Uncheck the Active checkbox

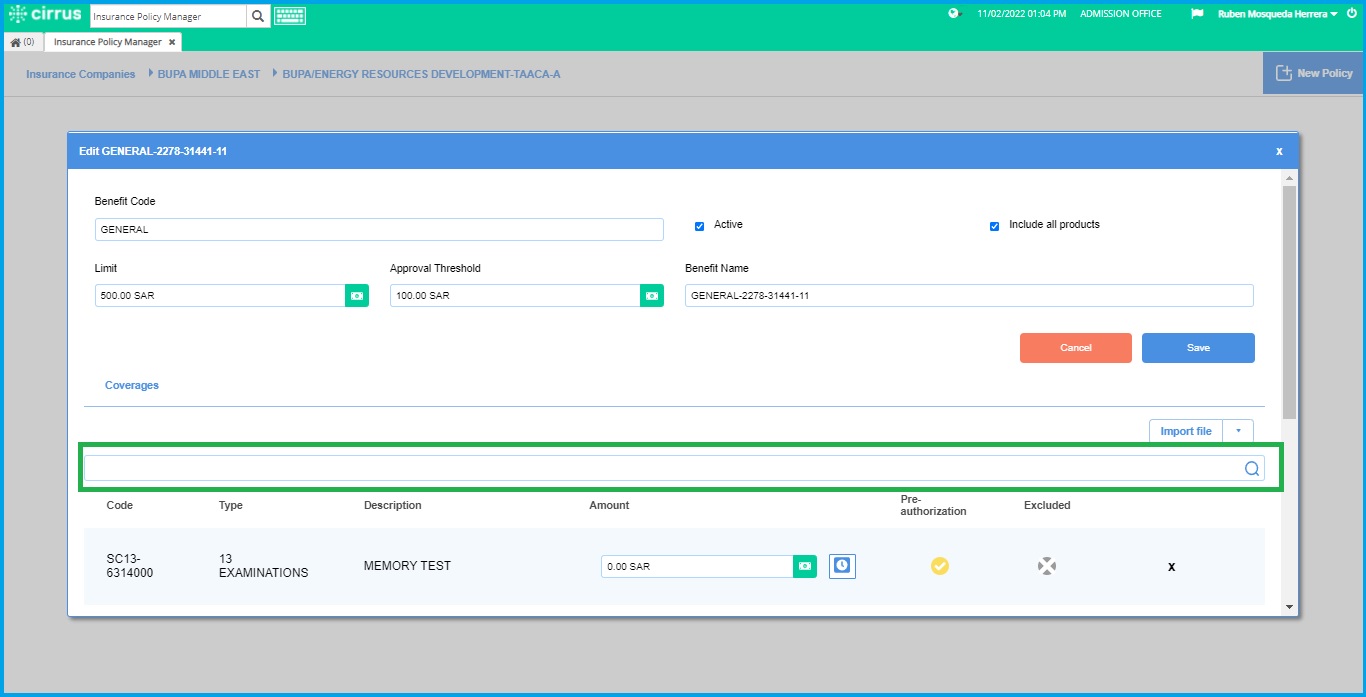coord(699,225)
